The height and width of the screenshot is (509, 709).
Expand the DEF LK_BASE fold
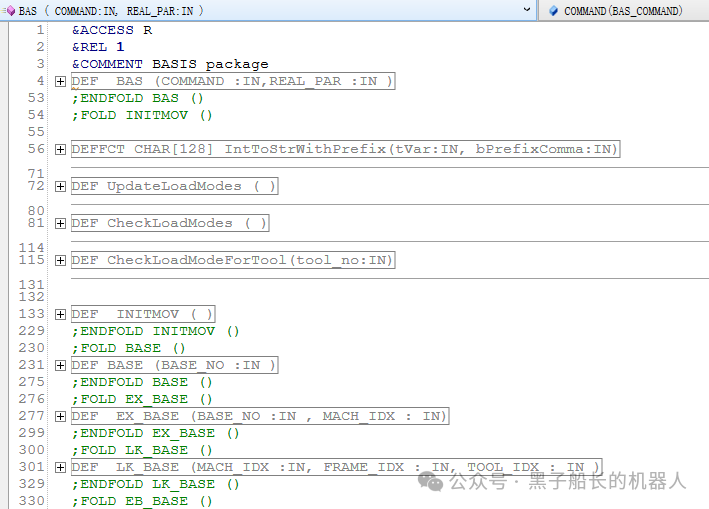[x=61, y=467]
